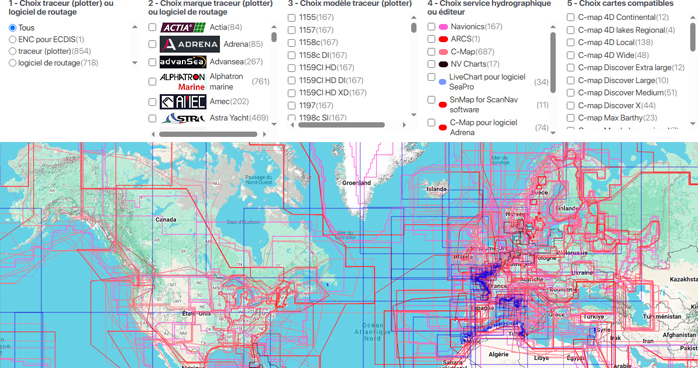Screen dimensions: 698x368
Task: Click the Adrena brand logo
Action: tap(190, 44)
